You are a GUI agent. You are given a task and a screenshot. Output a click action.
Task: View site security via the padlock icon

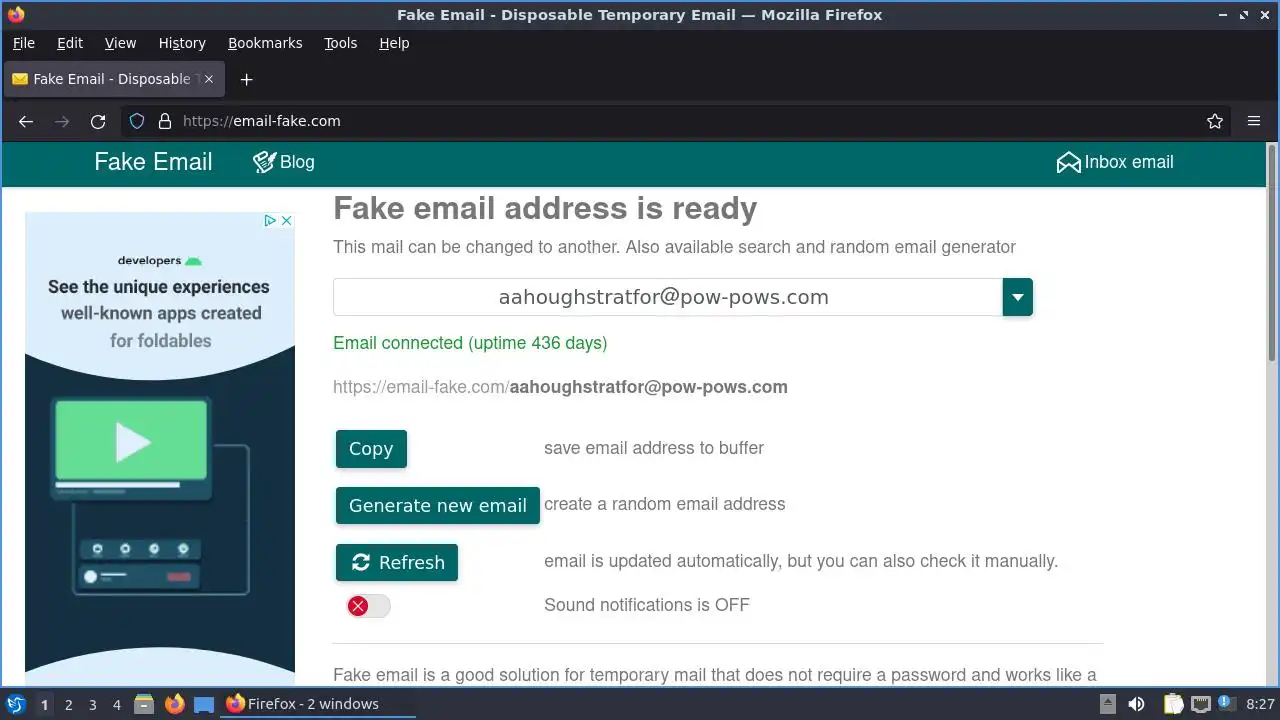pos(165,121)
